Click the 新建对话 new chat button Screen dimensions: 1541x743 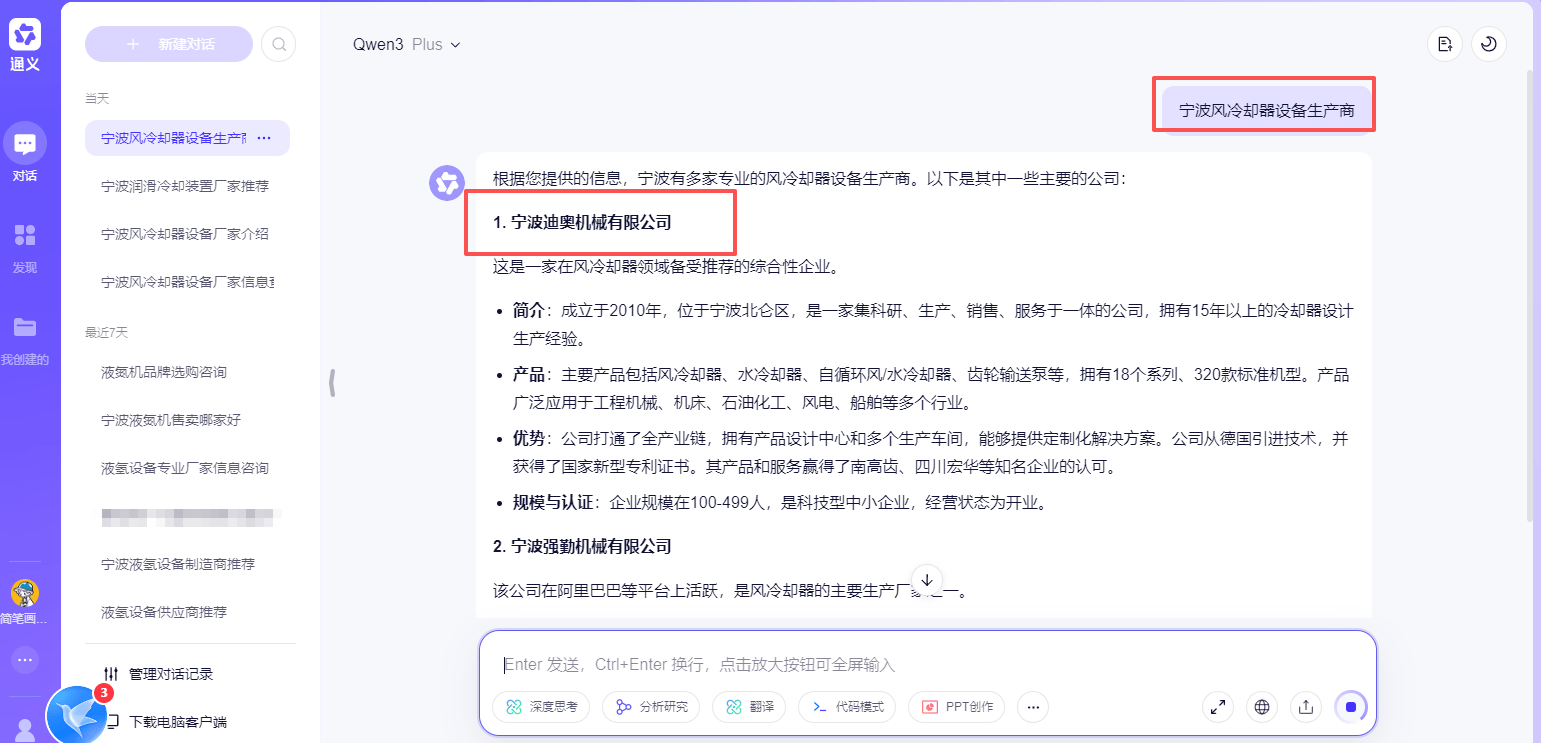coord(169,44)
